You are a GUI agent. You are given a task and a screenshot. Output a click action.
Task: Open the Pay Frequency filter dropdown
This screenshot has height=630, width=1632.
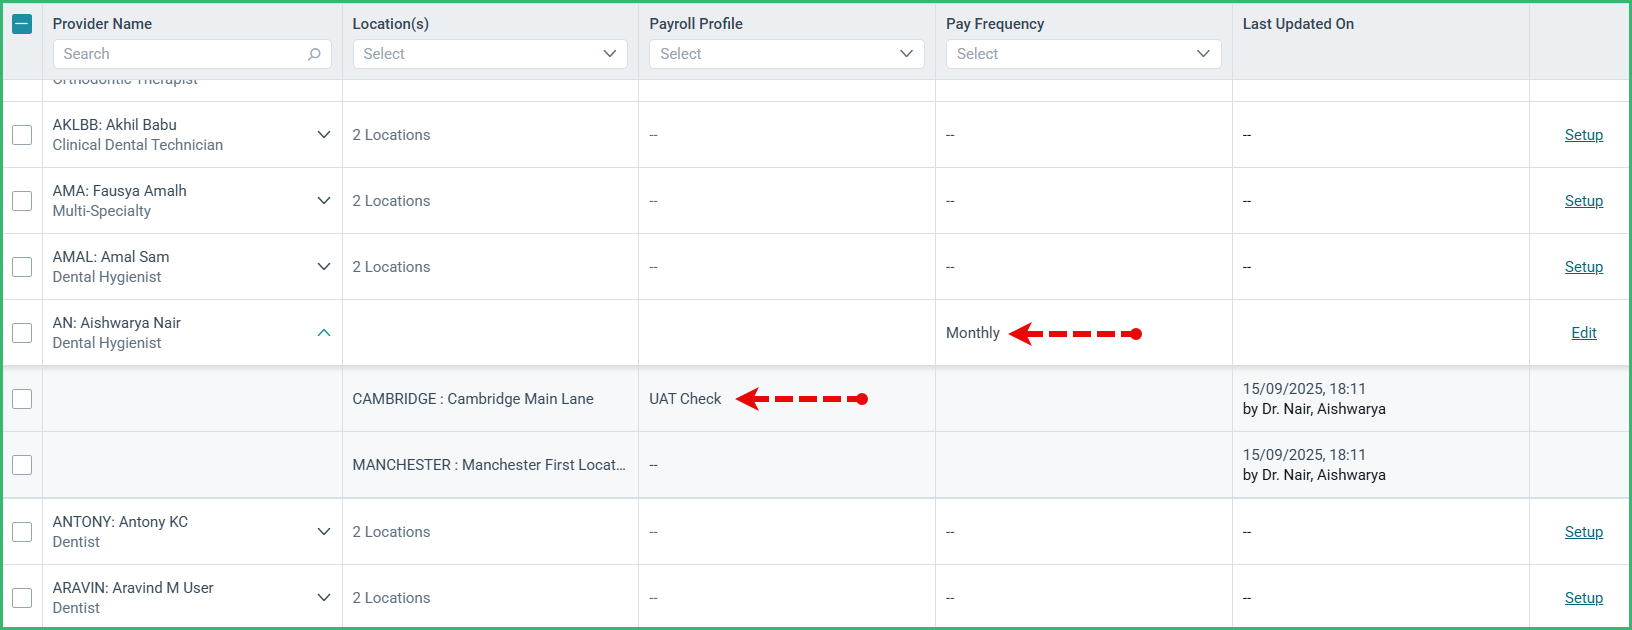tap(1084, 54)
